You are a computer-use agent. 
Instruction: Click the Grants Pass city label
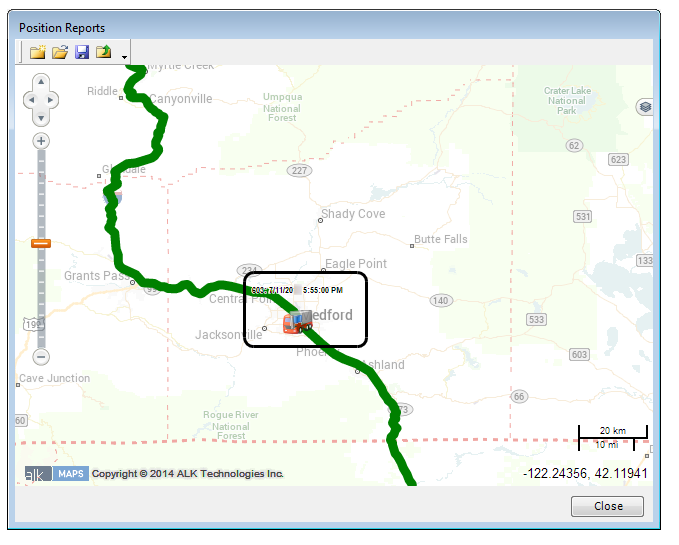click(x=97, y=276)
